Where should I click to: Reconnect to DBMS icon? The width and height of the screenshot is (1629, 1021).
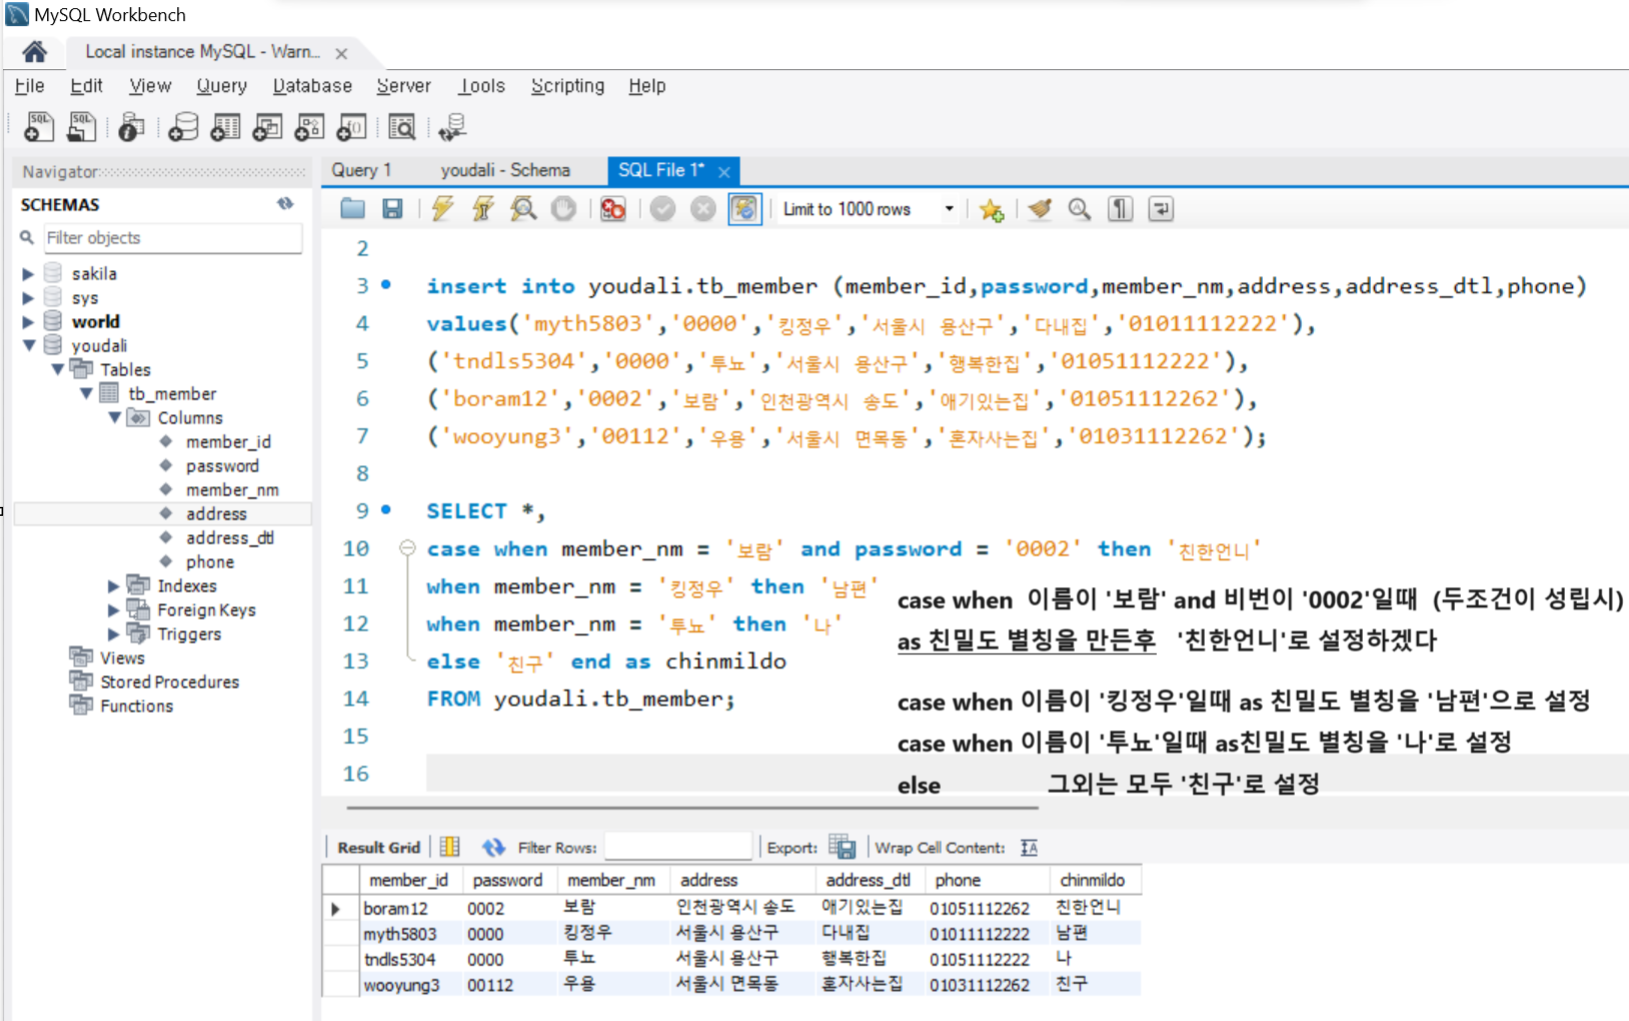coord(452,127)
